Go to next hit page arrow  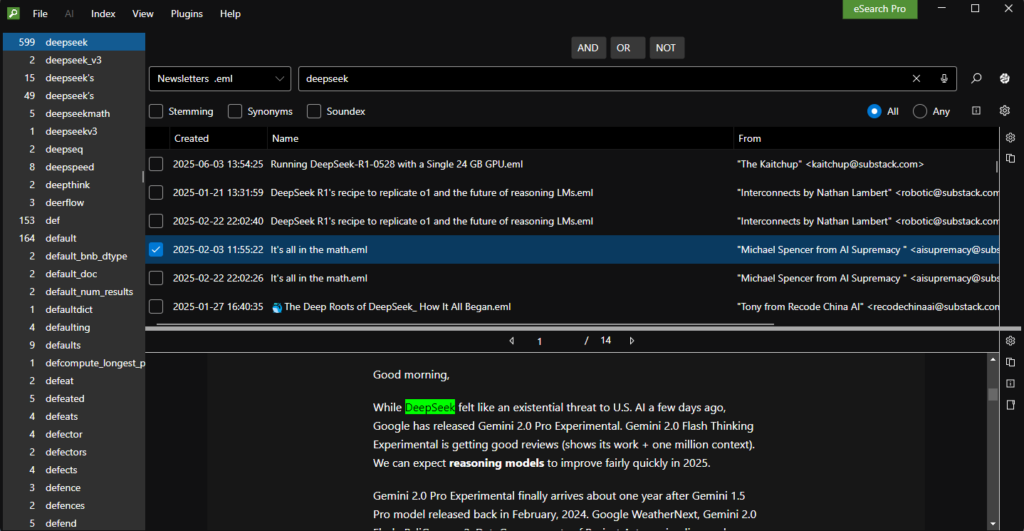(x=632, y=341)
